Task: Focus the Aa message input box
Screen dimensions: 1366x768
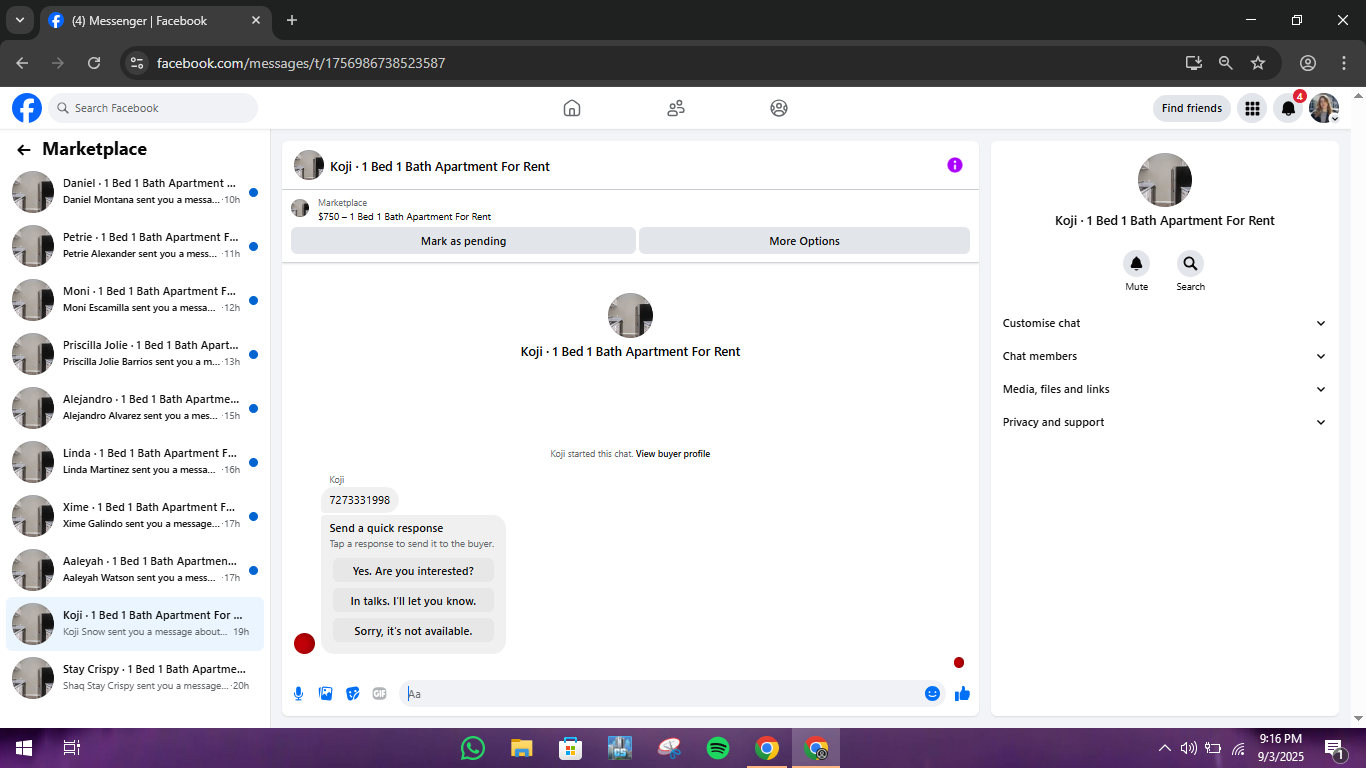Action: click(662, 693)
